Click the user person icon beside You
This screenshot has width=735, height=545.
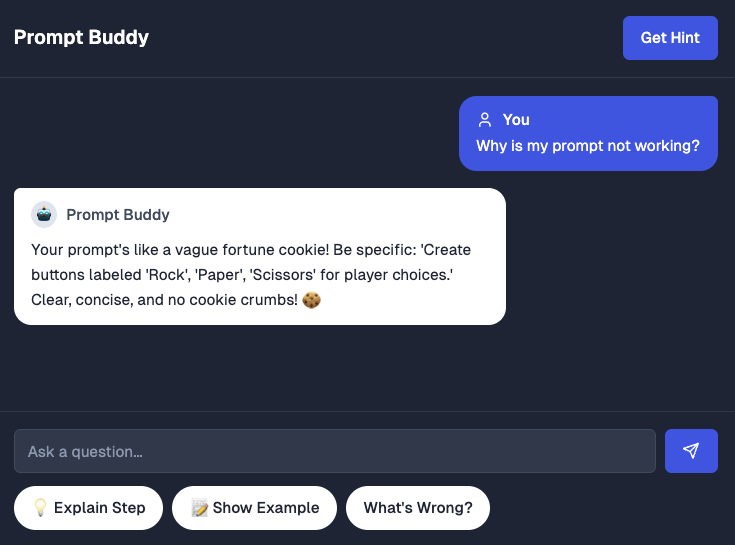(x=485, y=120)
